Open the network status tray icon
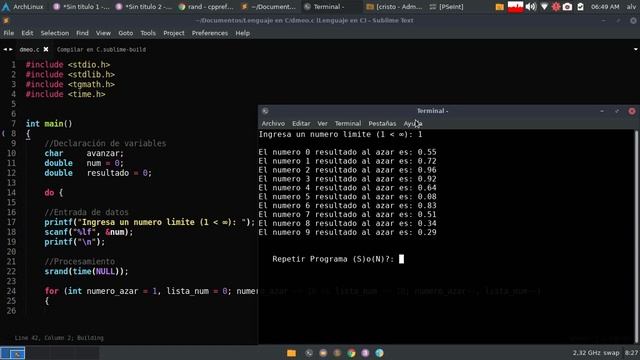 click(544, 7)
